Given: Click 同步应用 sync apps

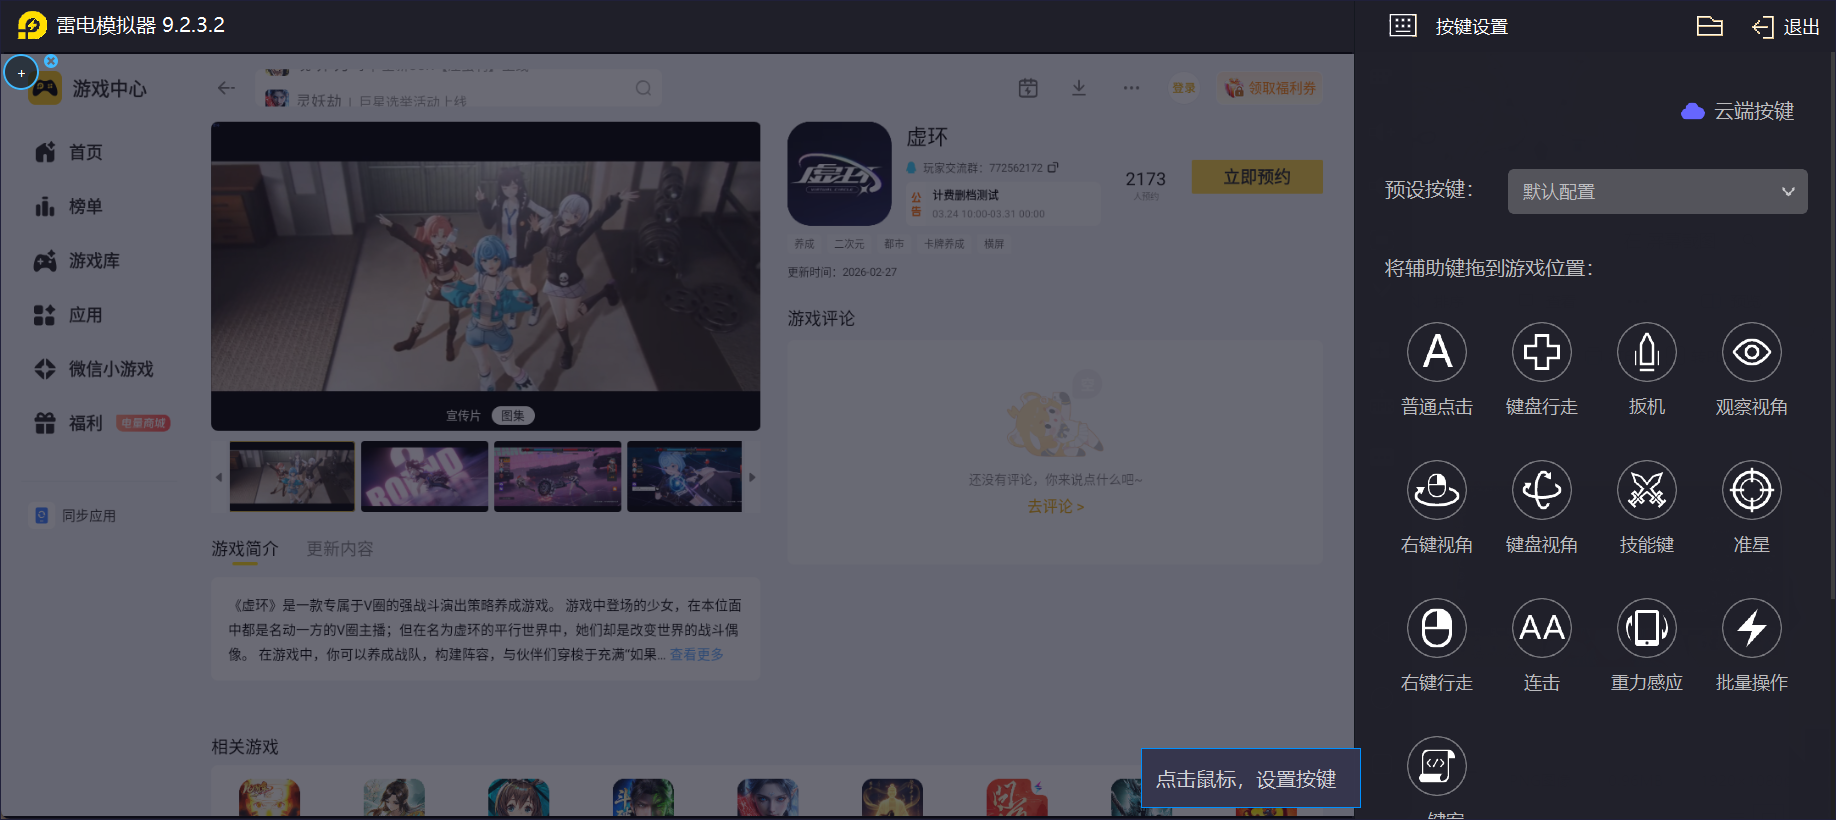Looking at the screenshot, I should 76,516.
